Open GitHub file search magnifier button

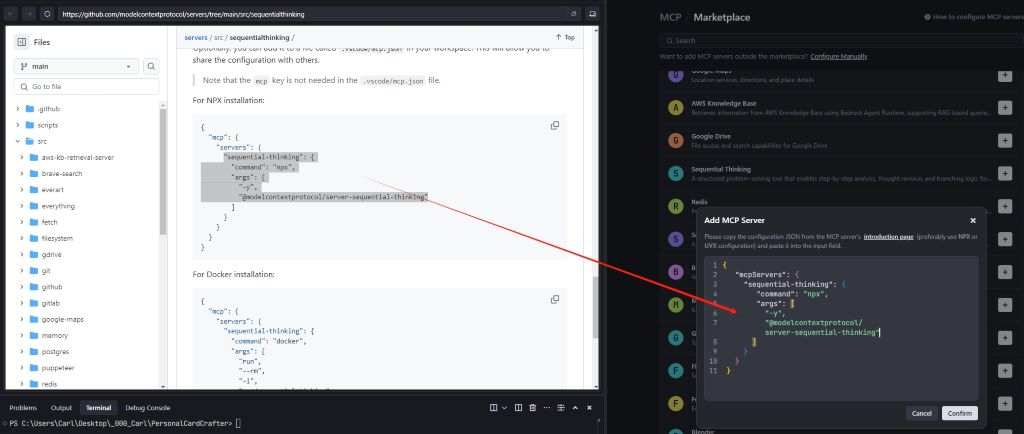click(151, 66)
